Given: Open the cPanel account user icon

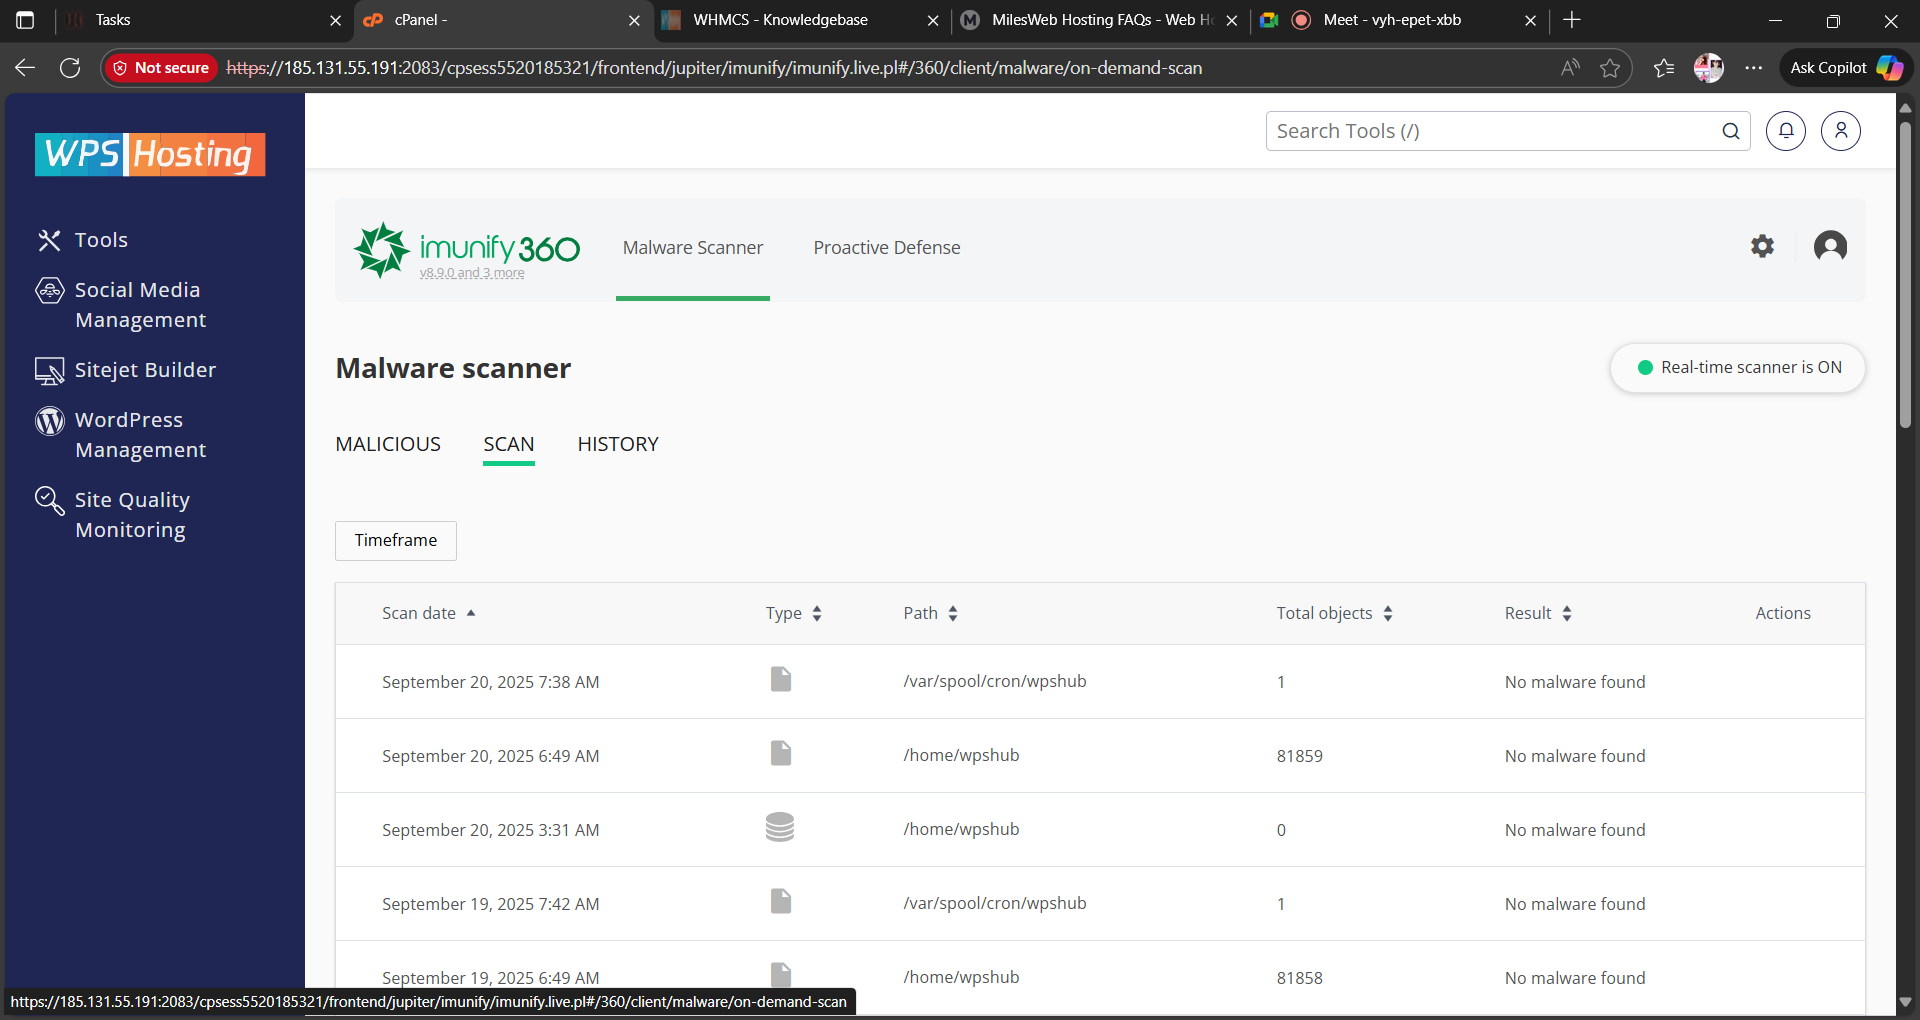Looking at the screenshot, I should pyautogui.click(x=1840, y=131).
